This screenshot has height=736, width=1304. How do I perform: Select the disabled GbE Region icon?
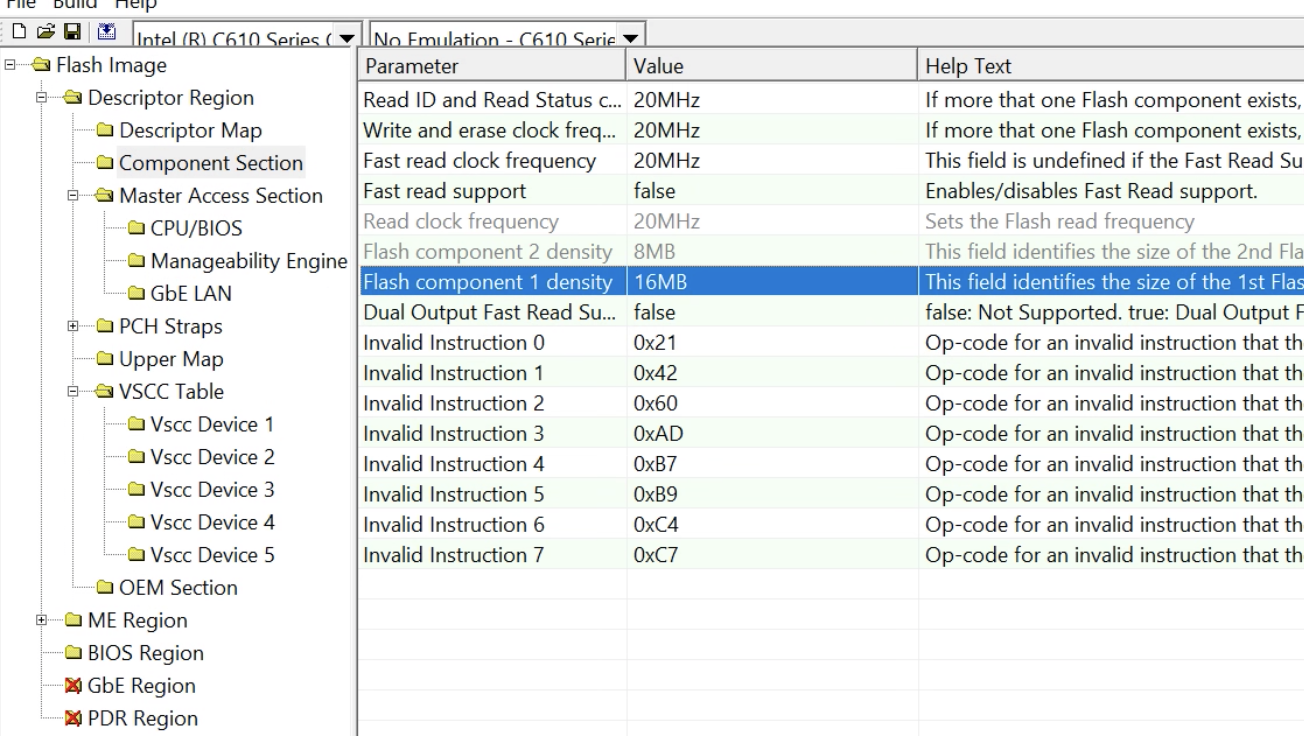pyautogui.click(x=72, y=686)
